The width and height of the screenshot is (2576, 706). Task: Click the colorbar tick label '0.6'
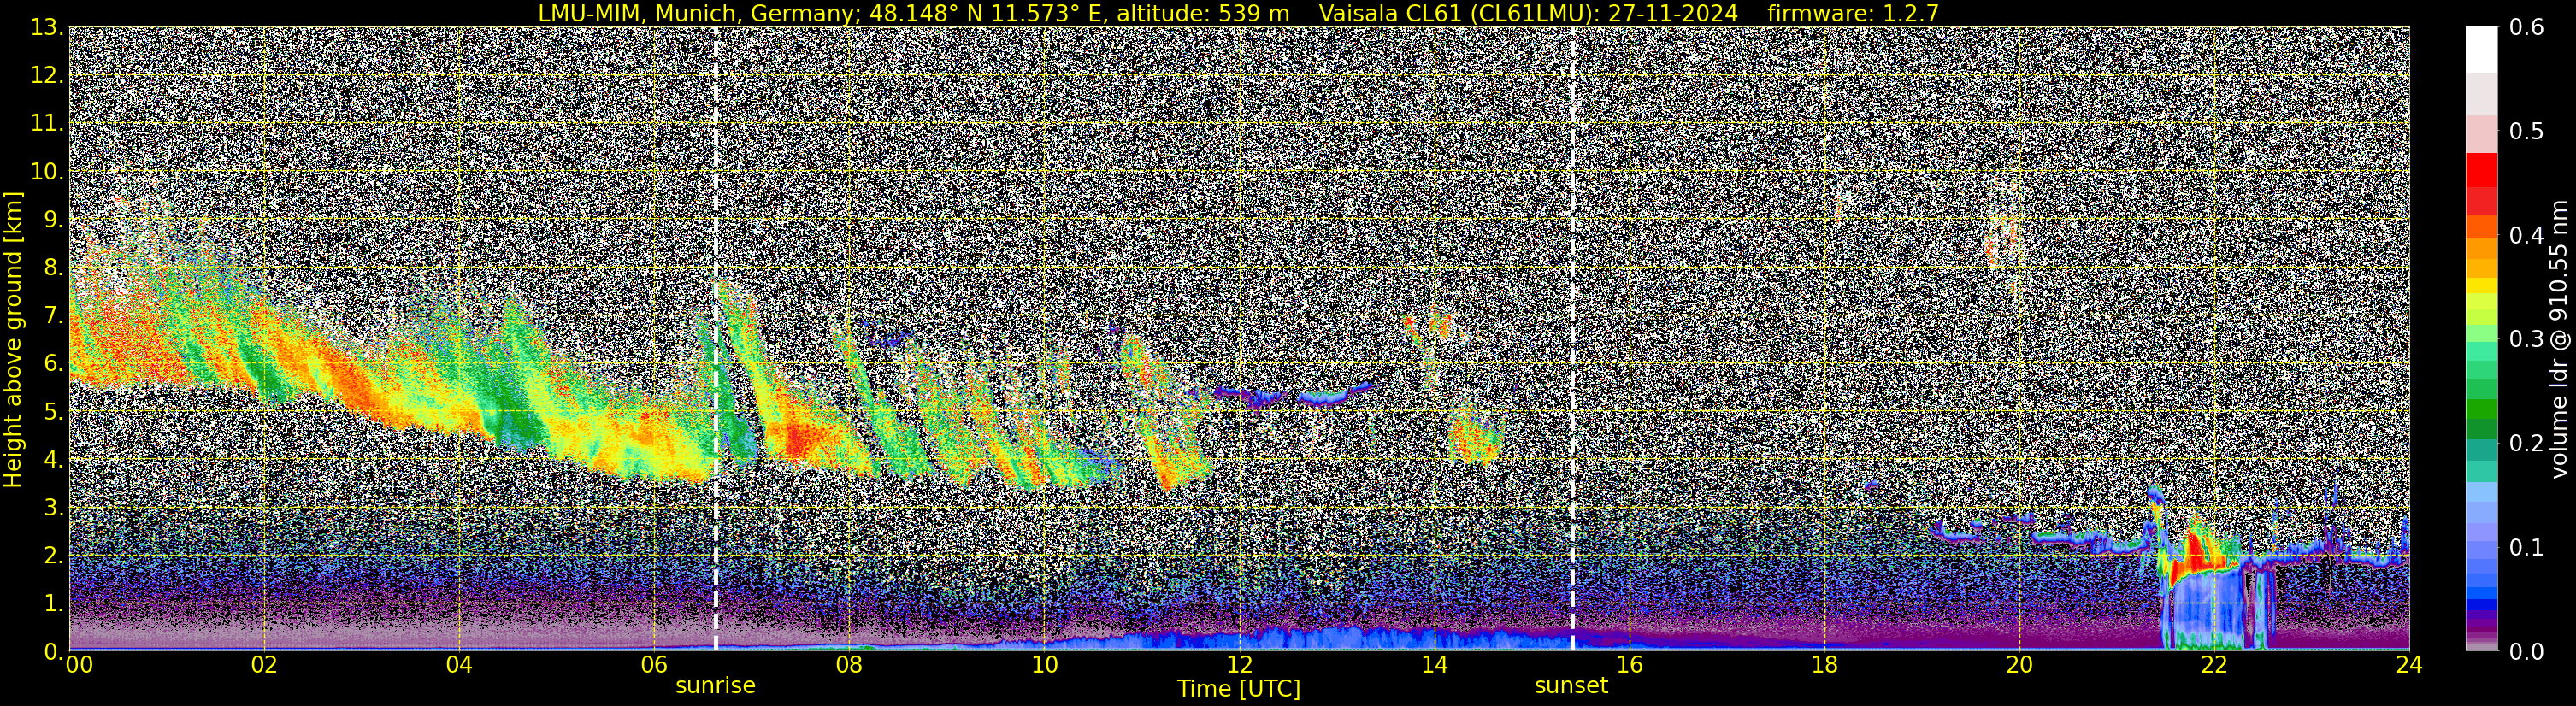[x=2526, y=28]
